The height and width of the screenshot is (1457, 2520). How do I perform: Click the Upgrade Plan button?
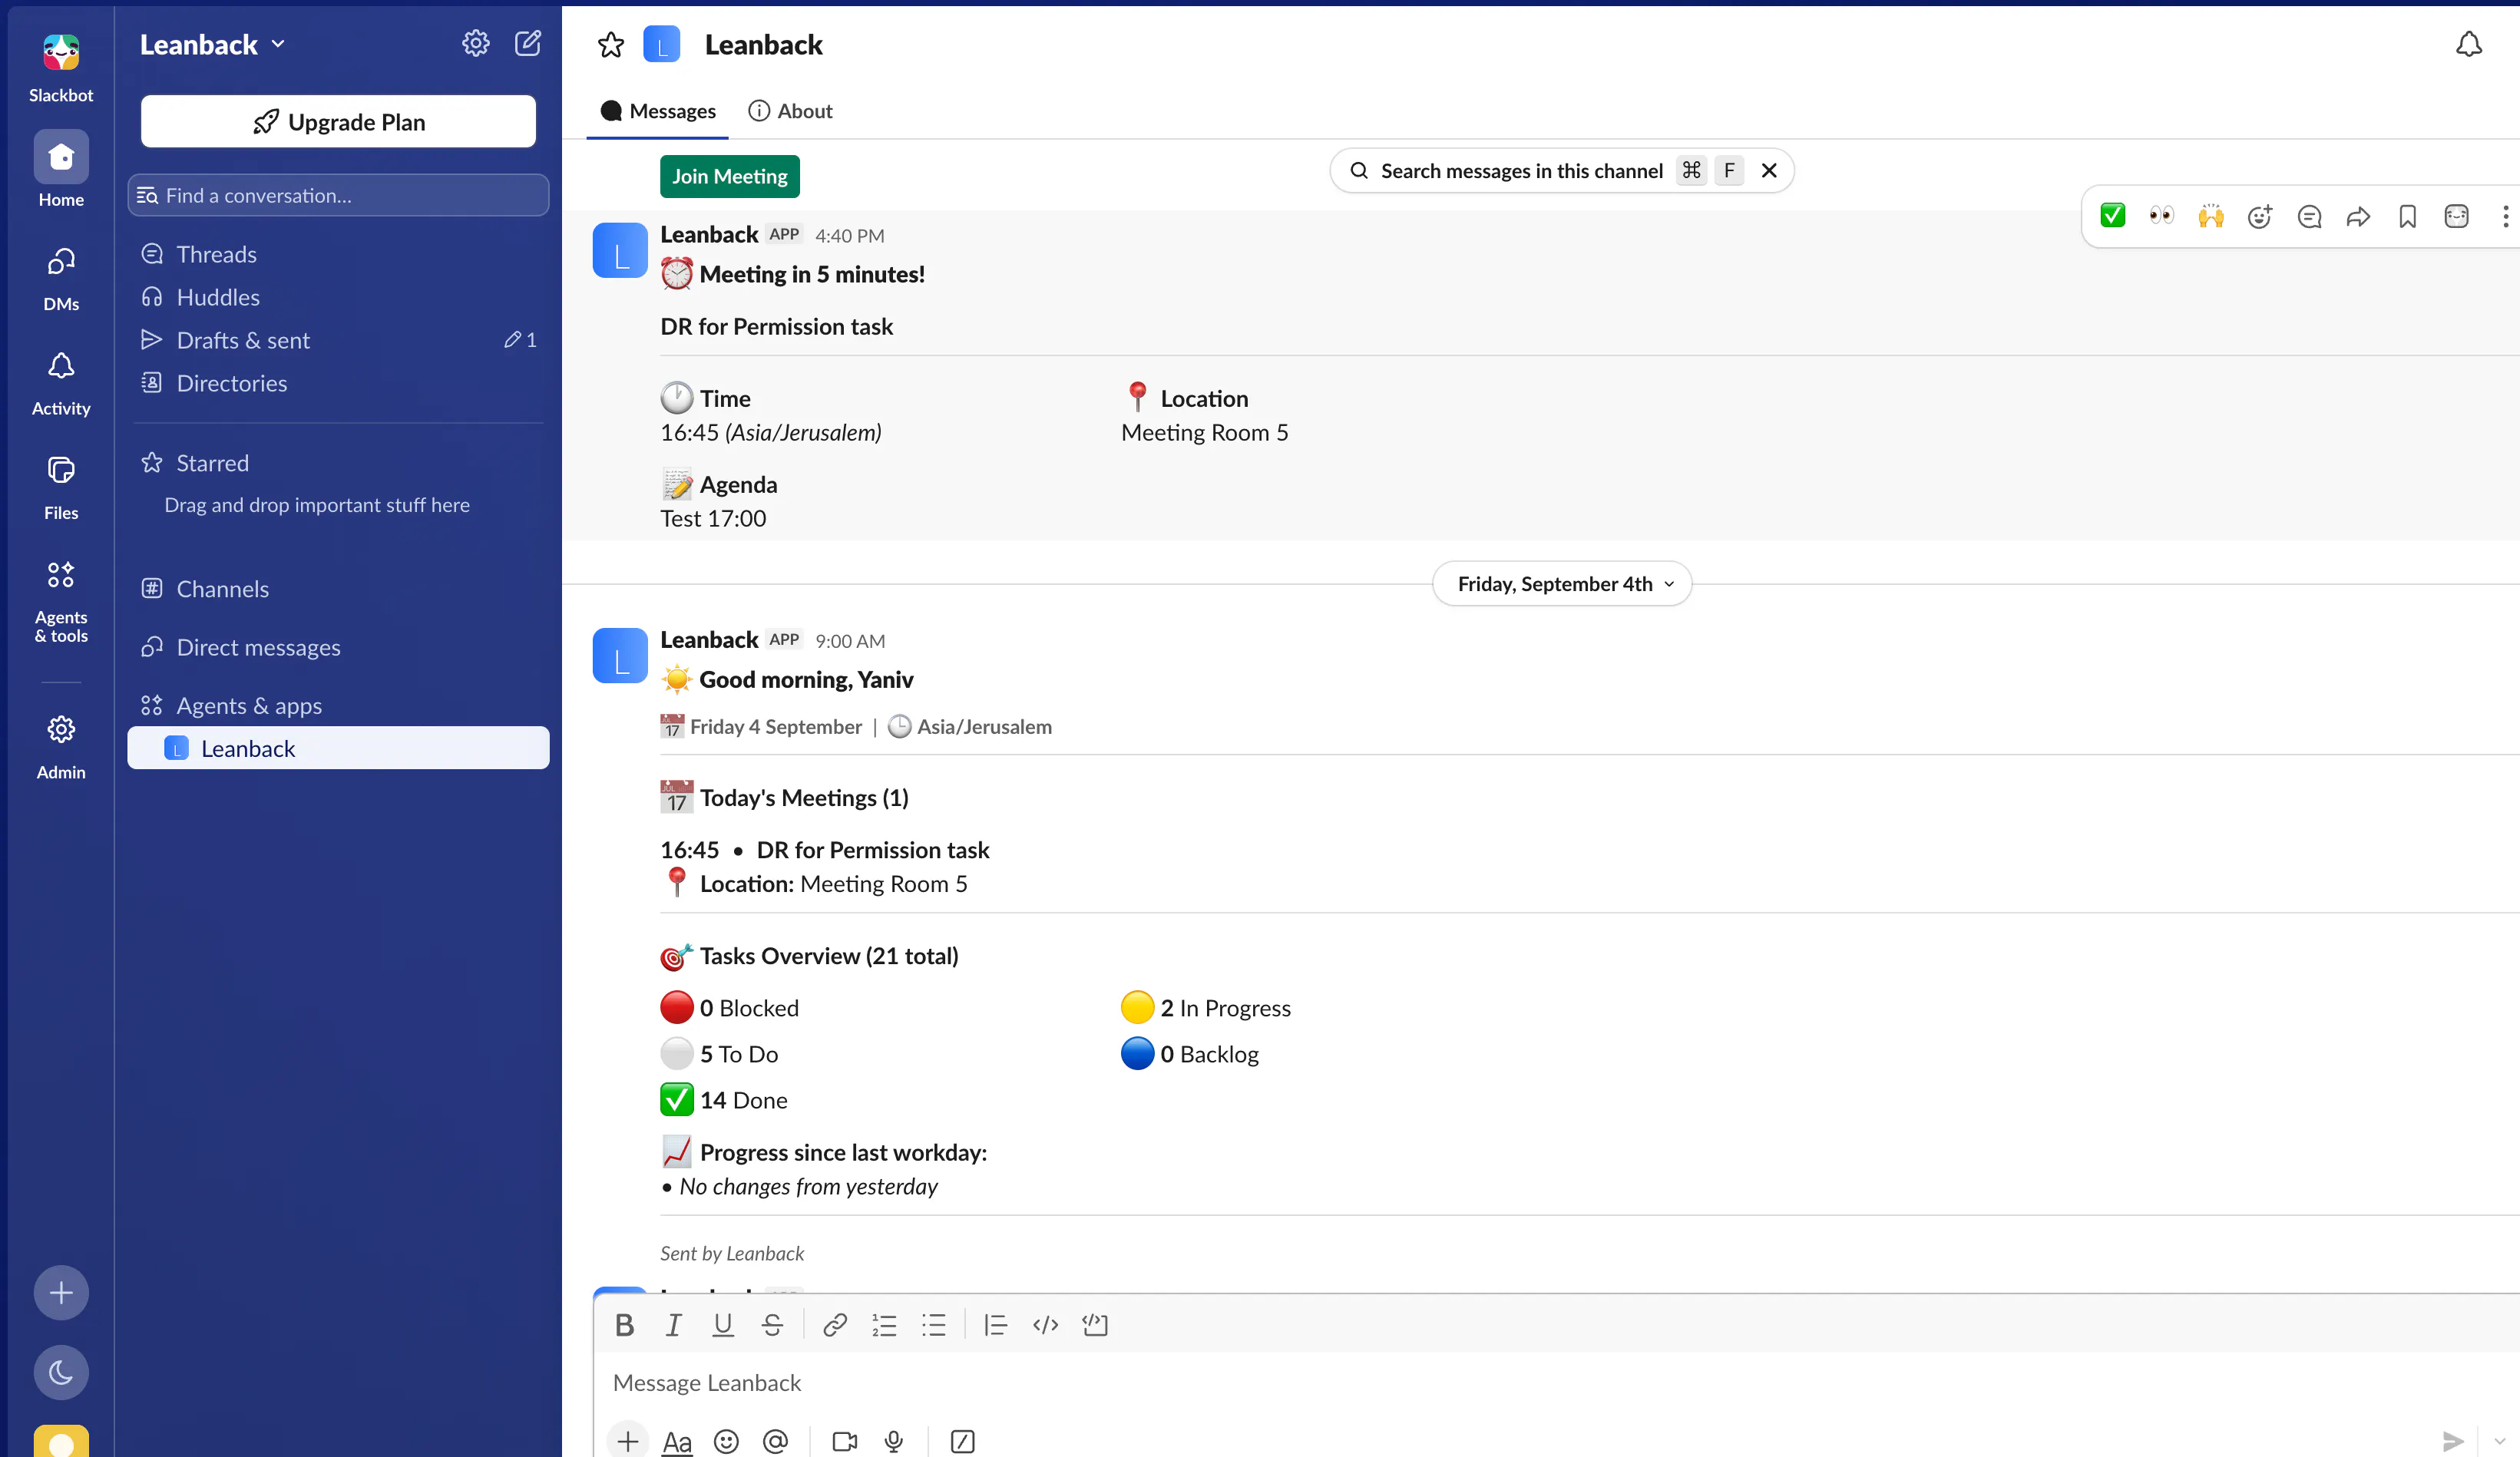(x=338, y=121)
